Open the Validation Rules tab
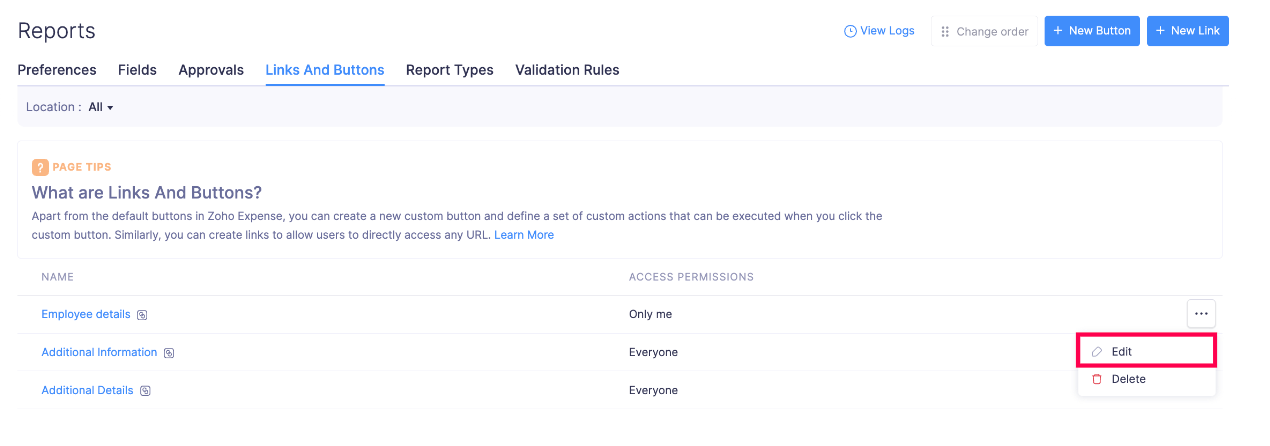Screen dimensions: 1270x446 [x=567, y=70]
